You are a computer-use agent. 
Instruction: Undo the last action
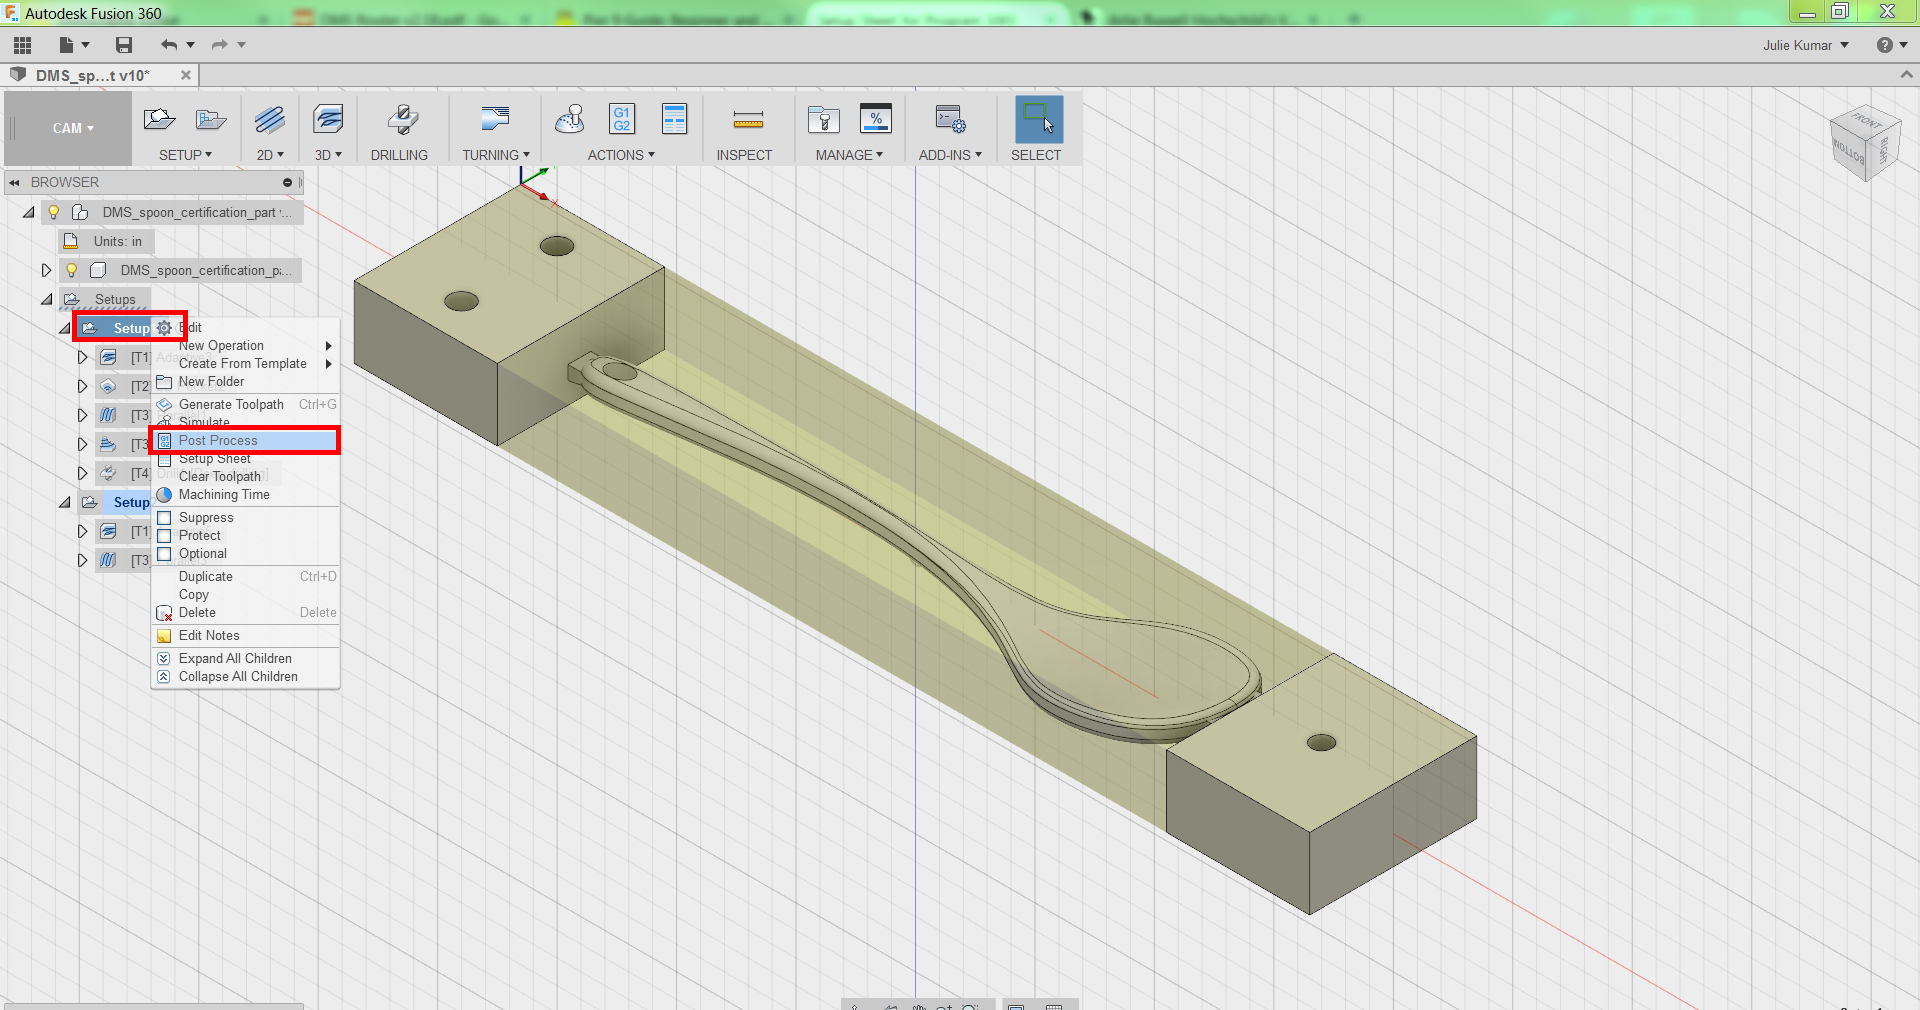(168, 45)
